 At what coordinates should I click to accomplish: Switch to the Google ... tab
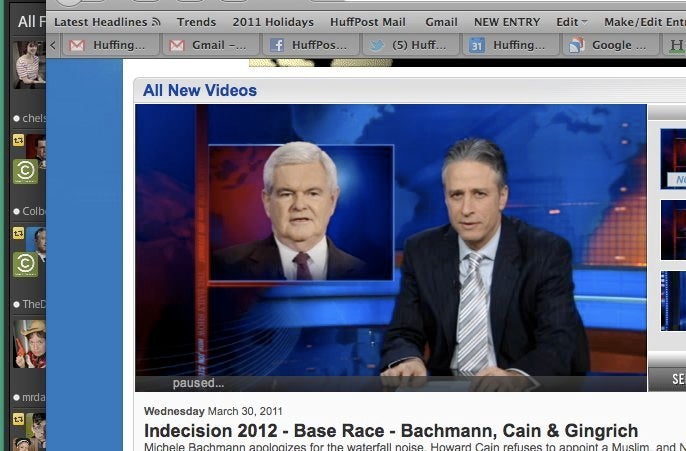point(610,45)
